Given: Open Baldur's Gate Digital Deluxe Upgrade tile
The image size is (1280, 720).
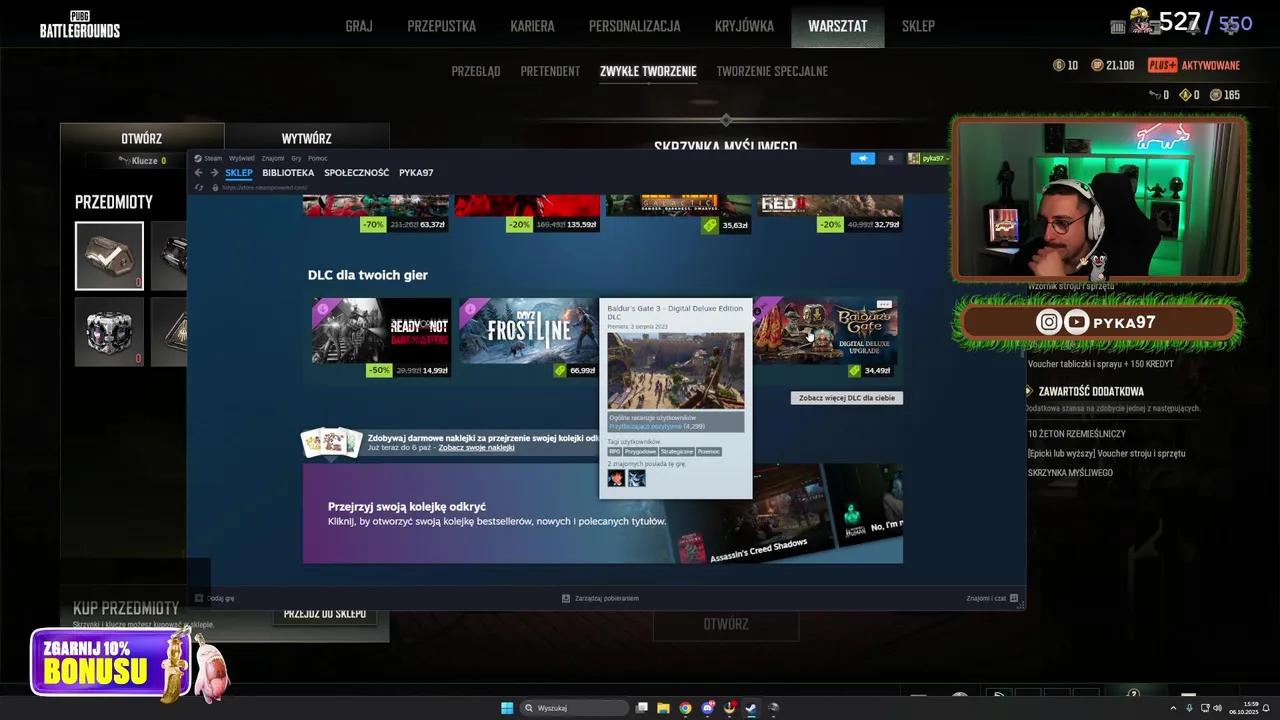Looking at the screenshot, I should click(x=825, y=331).
